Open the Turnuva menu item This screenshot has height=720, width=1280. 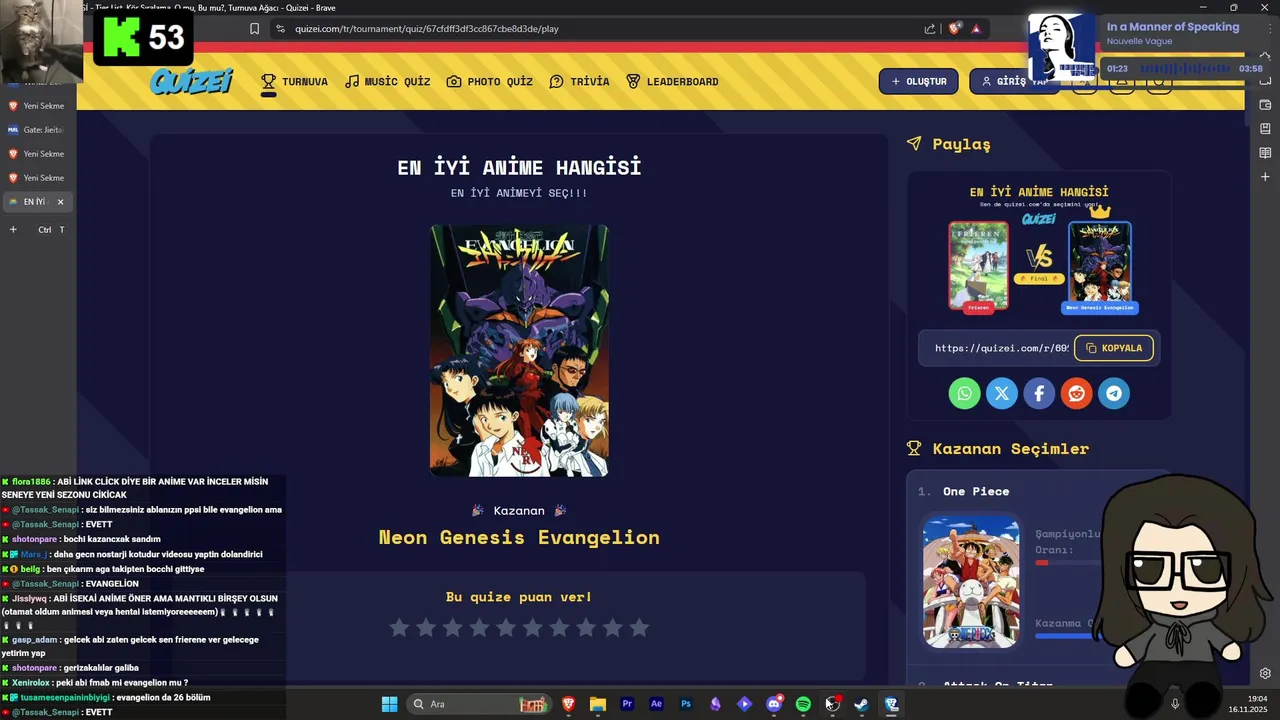(294, 82)
